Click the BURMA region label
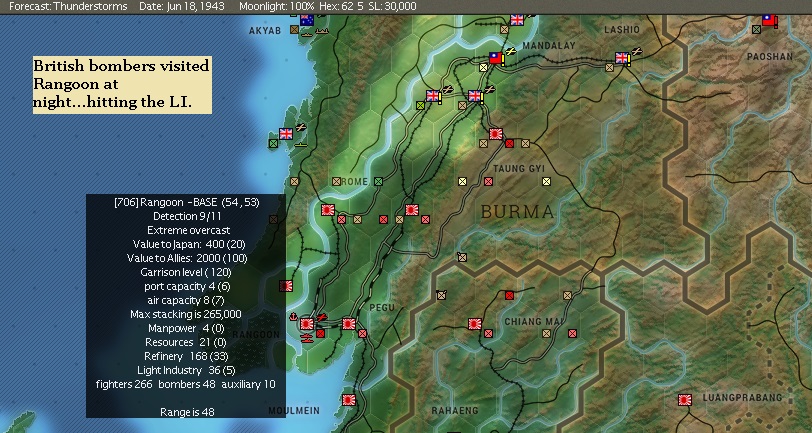This screenshot has width=812, height=433. (517, 211)
